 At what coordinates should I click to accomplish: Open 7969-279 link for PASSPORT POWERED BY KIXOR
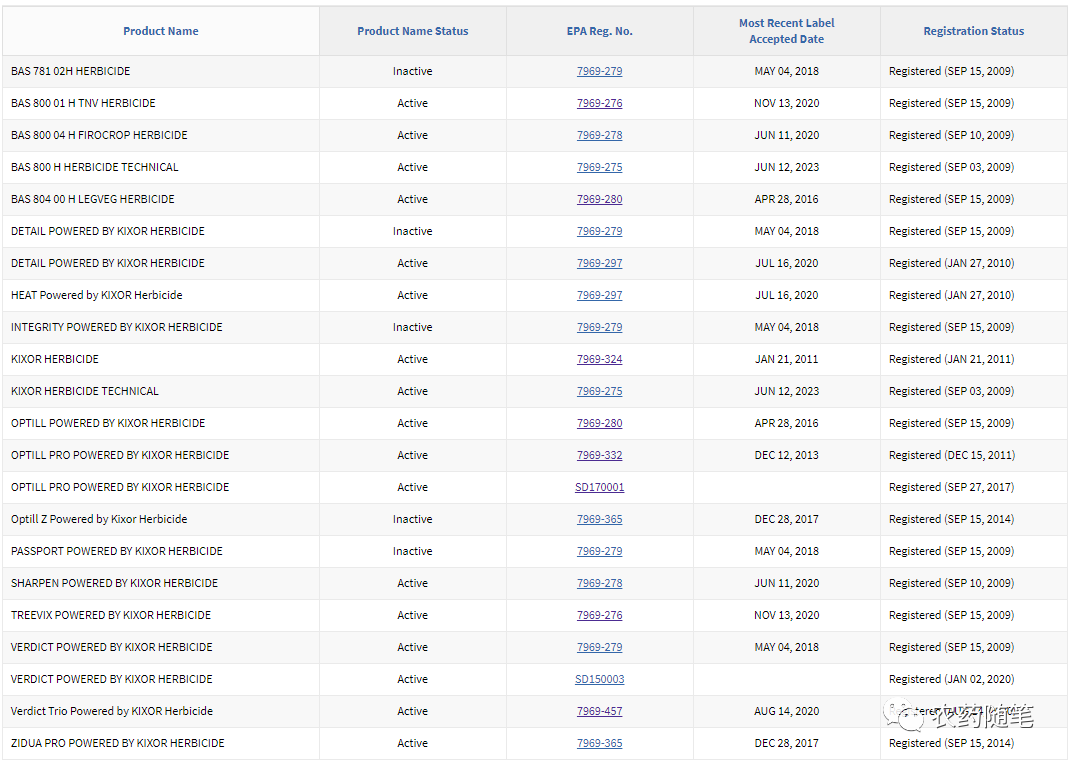click(599, 552)
